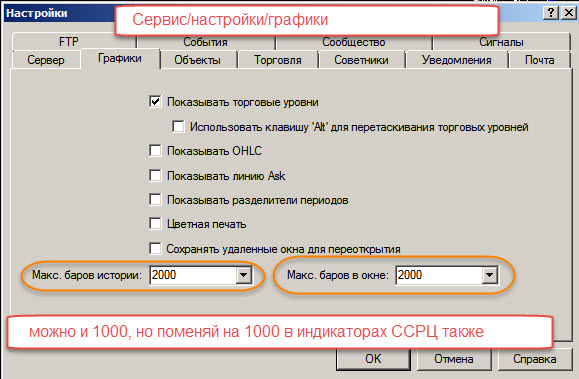Enable Alt key for dragging trade levels

pyautogui.click(x=178, y=127)
